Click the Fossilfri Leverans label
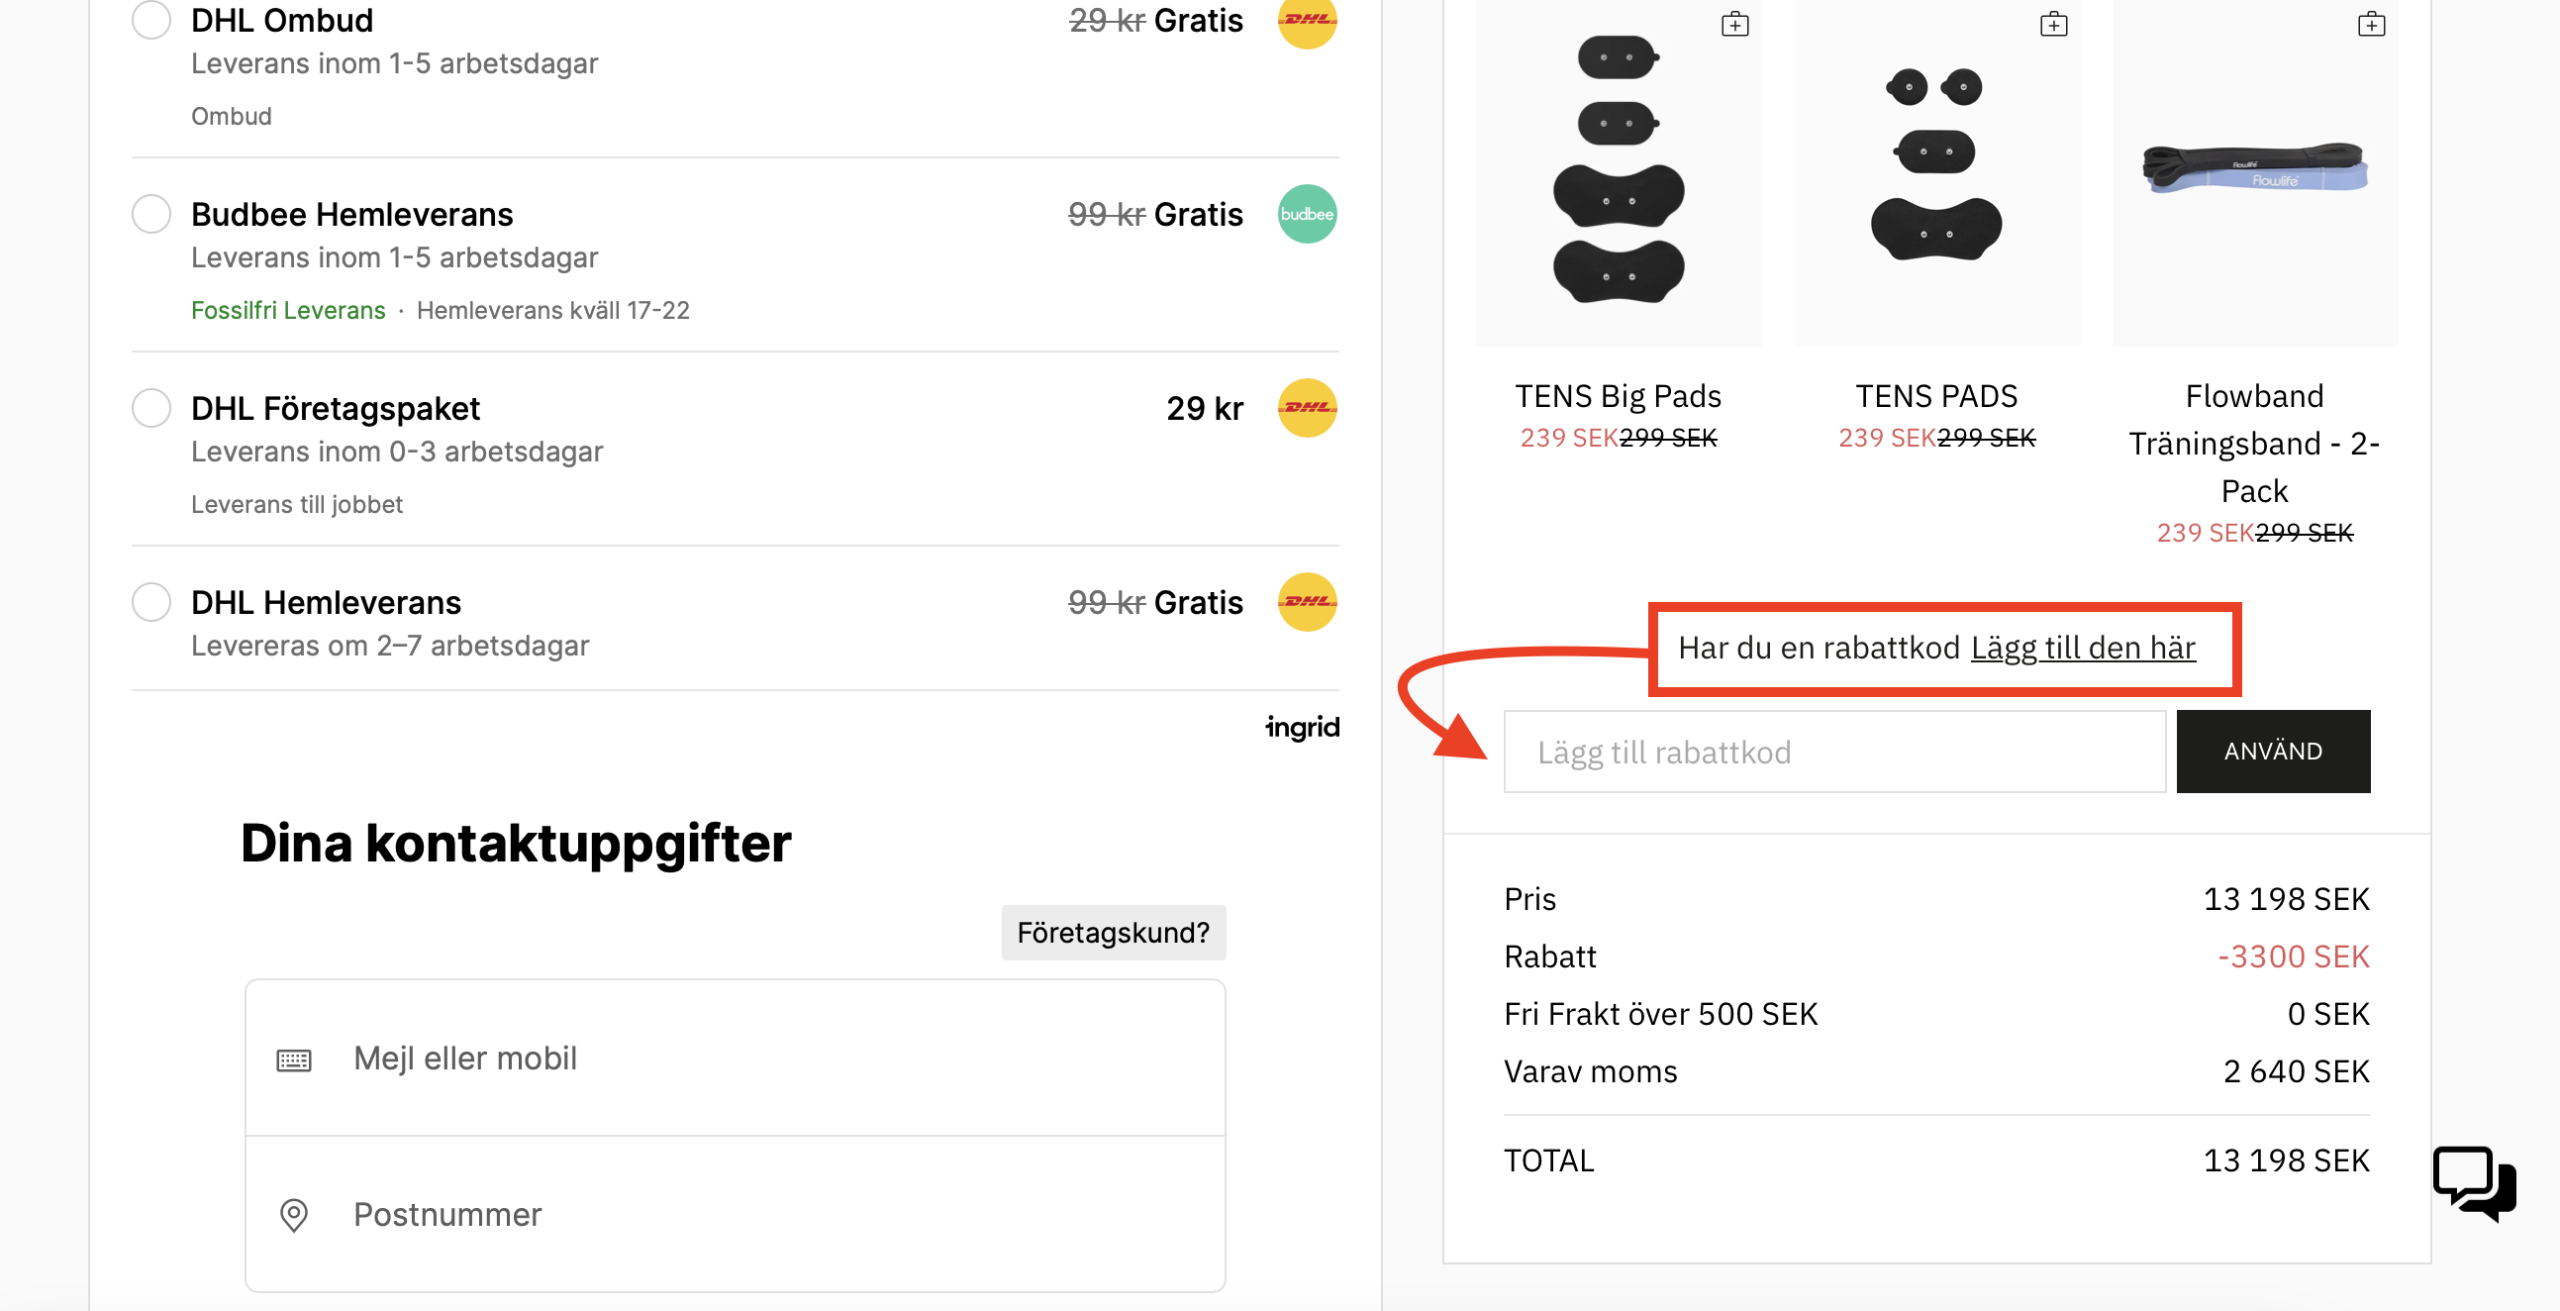 coord(288,310)
